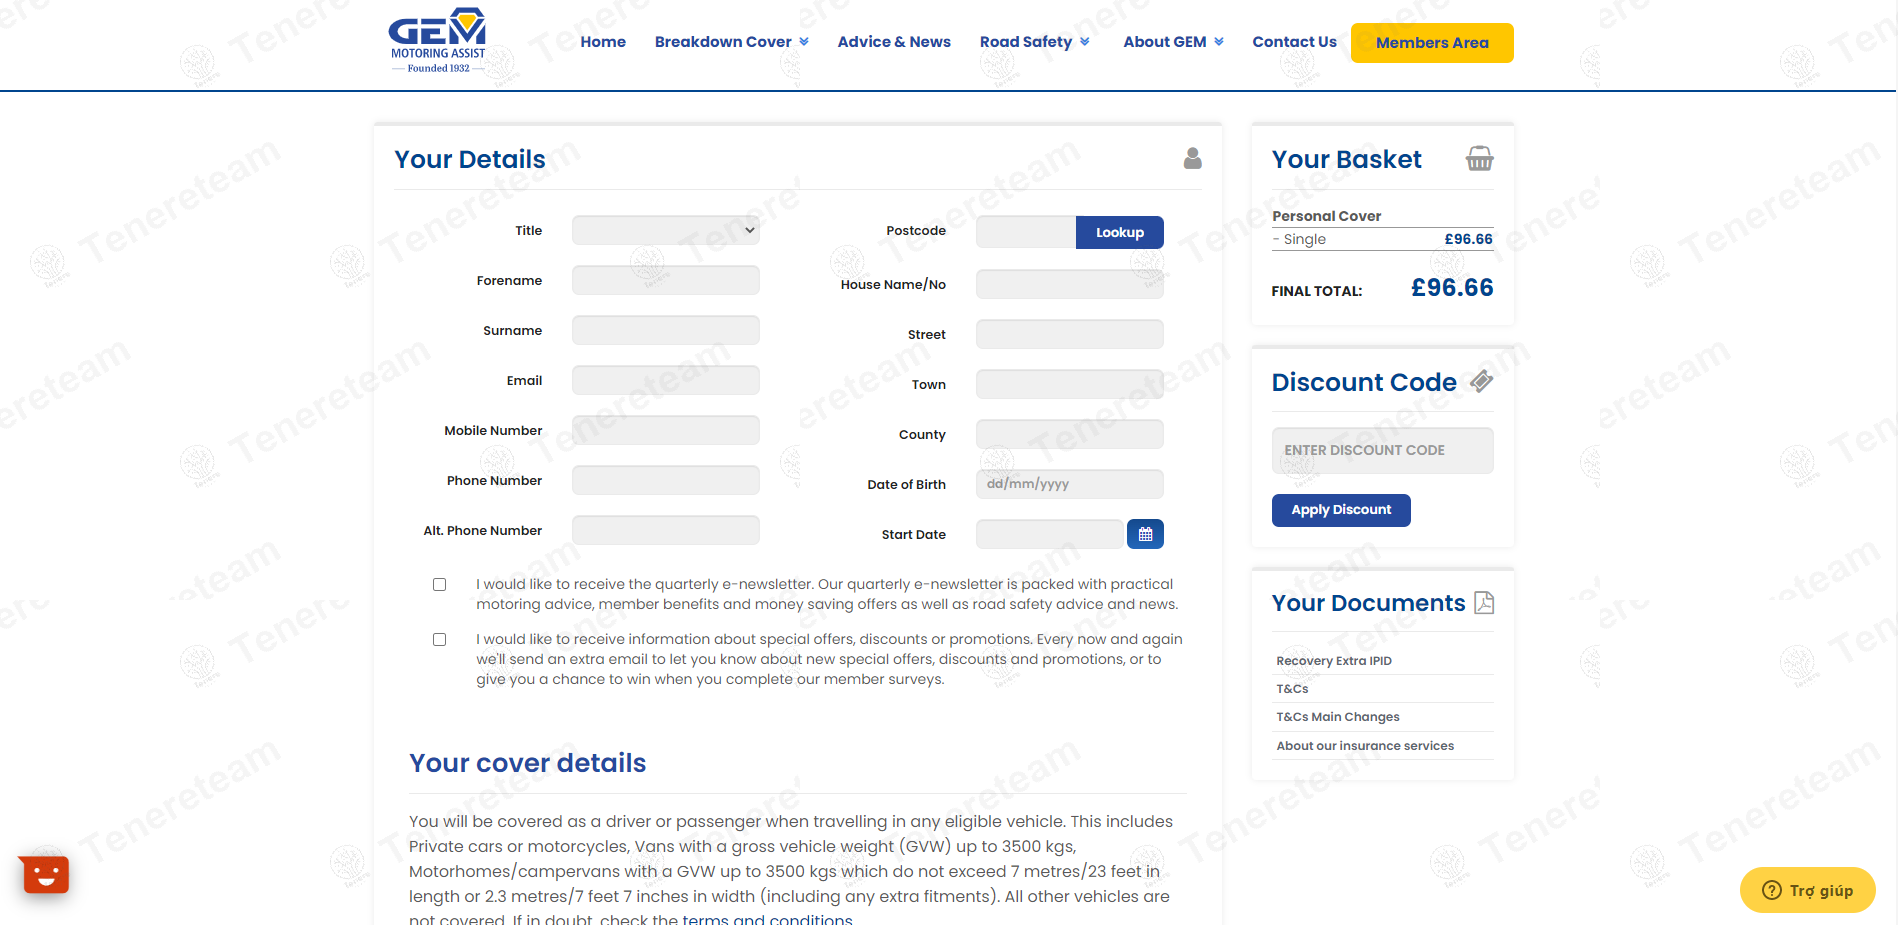Image resolution: width=1898 pixels, height=925 pixels.
Task: Click the ticket icon beside Discount Code
Action: tap(1481, 381)
